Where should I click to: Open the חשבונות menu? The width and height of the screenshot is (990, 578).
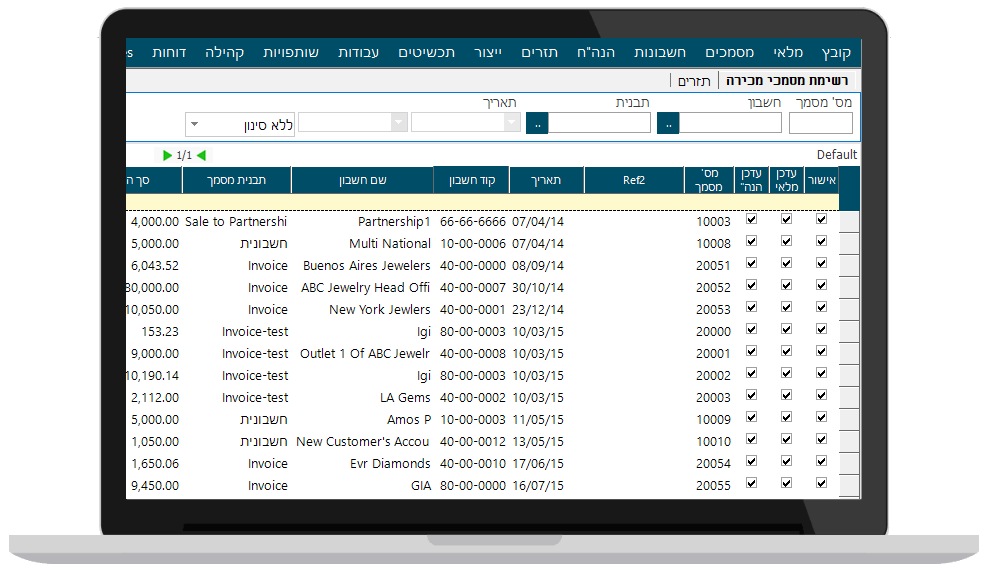point(660,52)
